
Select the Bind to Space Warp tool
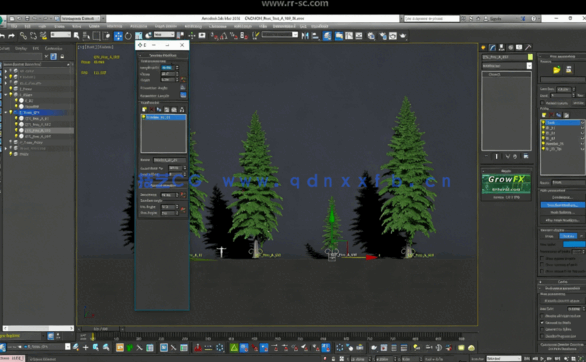[43, 36]
